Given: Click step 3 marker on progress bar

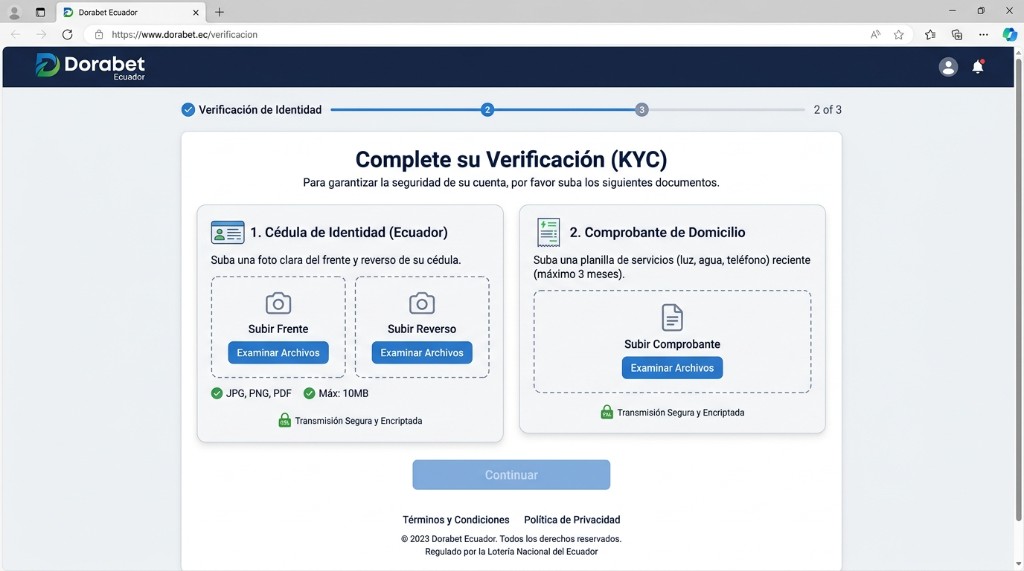Looking at the screenshot, I should pyautogui.click(x=641, y=110).
